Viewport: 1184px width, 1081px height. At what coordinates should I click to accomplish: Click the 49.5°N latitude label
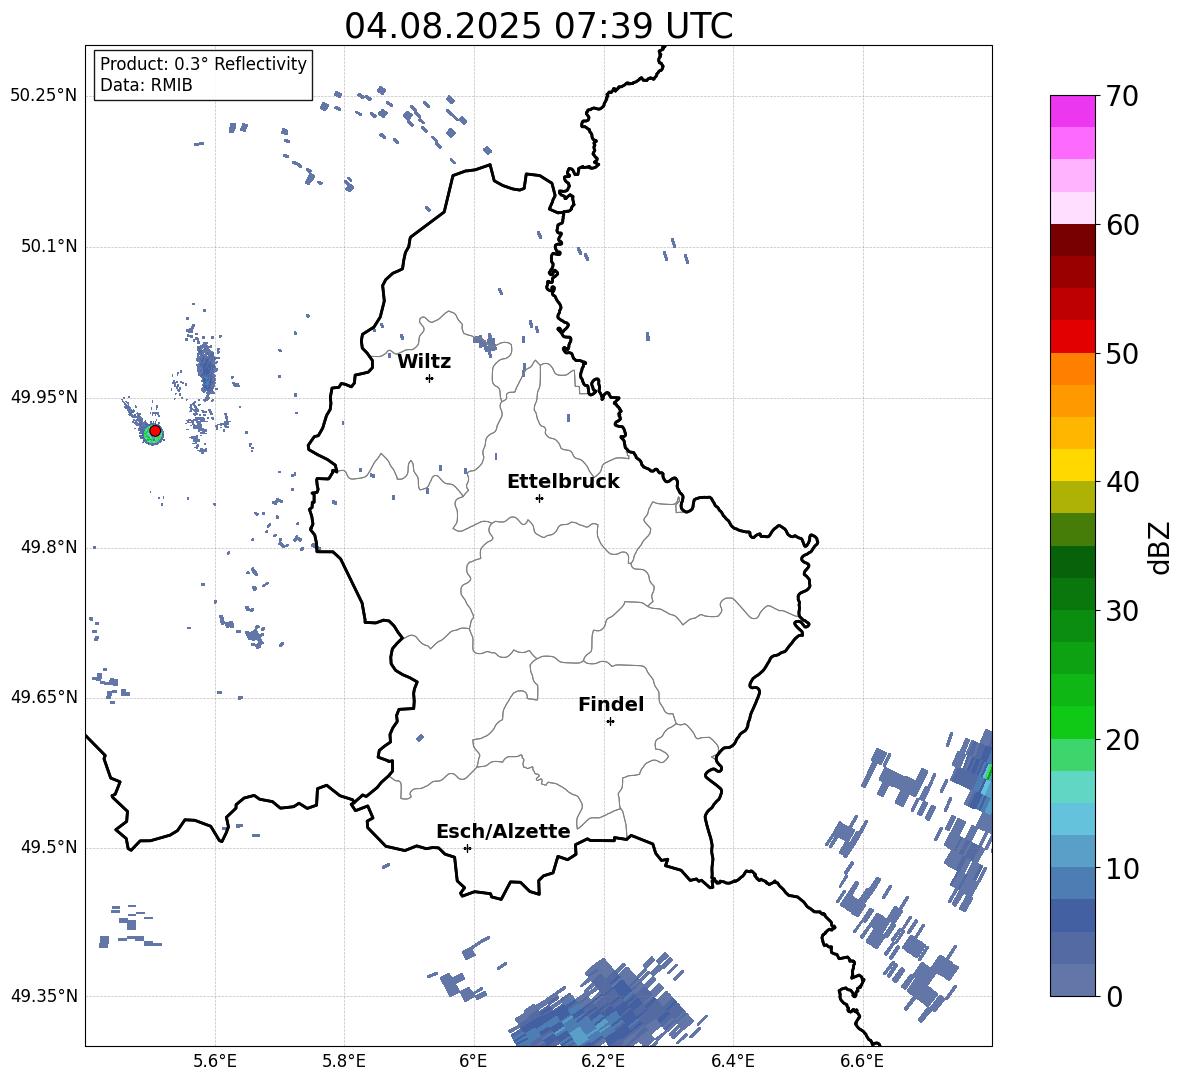pyautogui.click(x=49, y=847)
